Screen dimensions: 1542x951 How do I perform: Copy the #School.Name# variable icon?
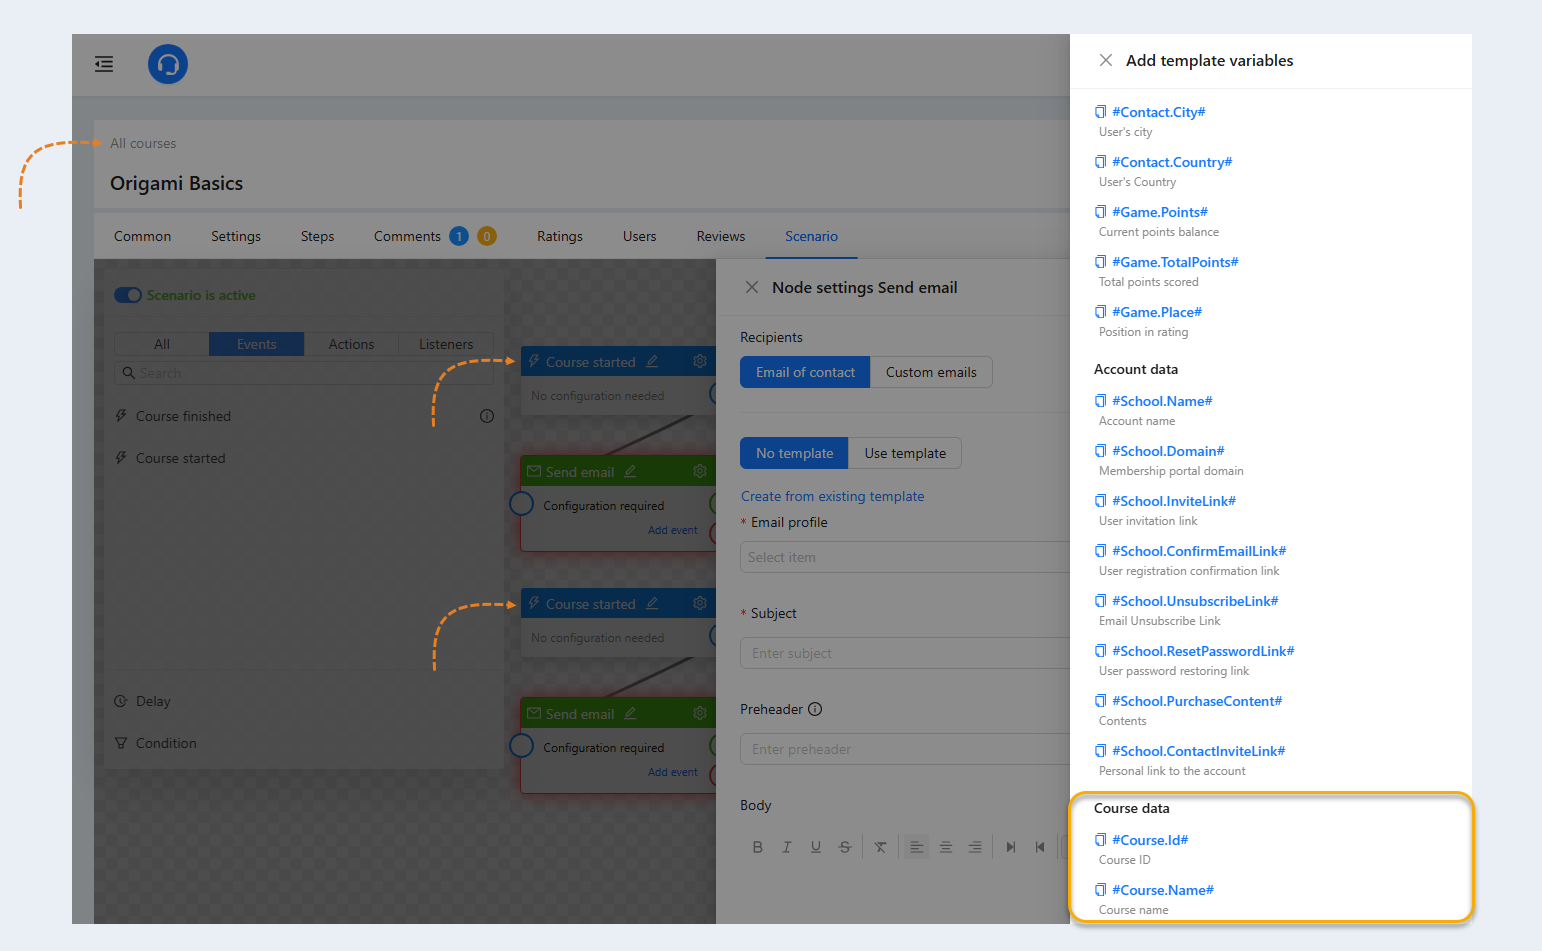(x=1100, y=401)
